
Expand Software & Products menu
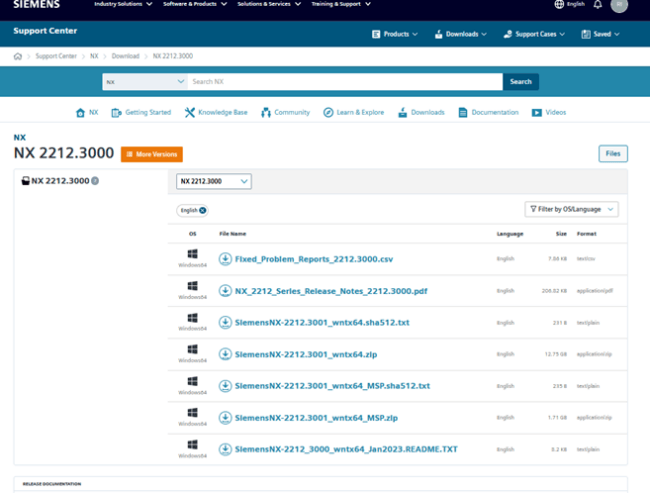[195, 4]
